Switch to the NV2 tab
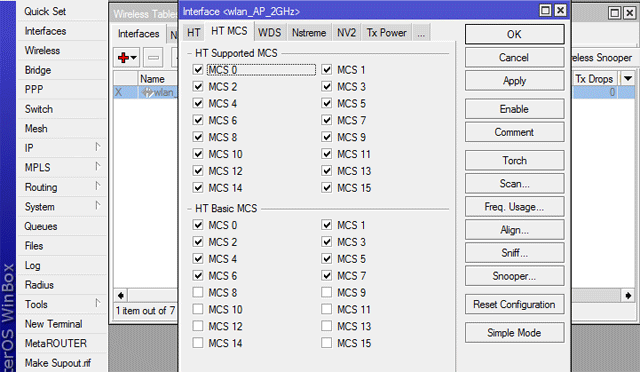 point(347,33)
